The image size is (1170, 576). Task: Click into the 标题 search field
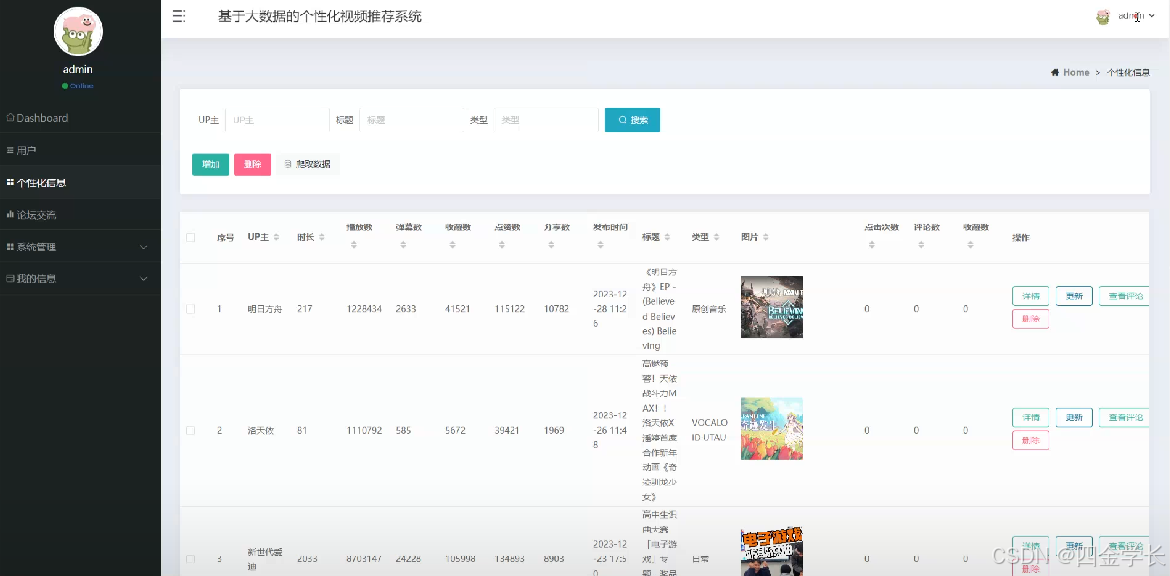[x=410, y=119]
